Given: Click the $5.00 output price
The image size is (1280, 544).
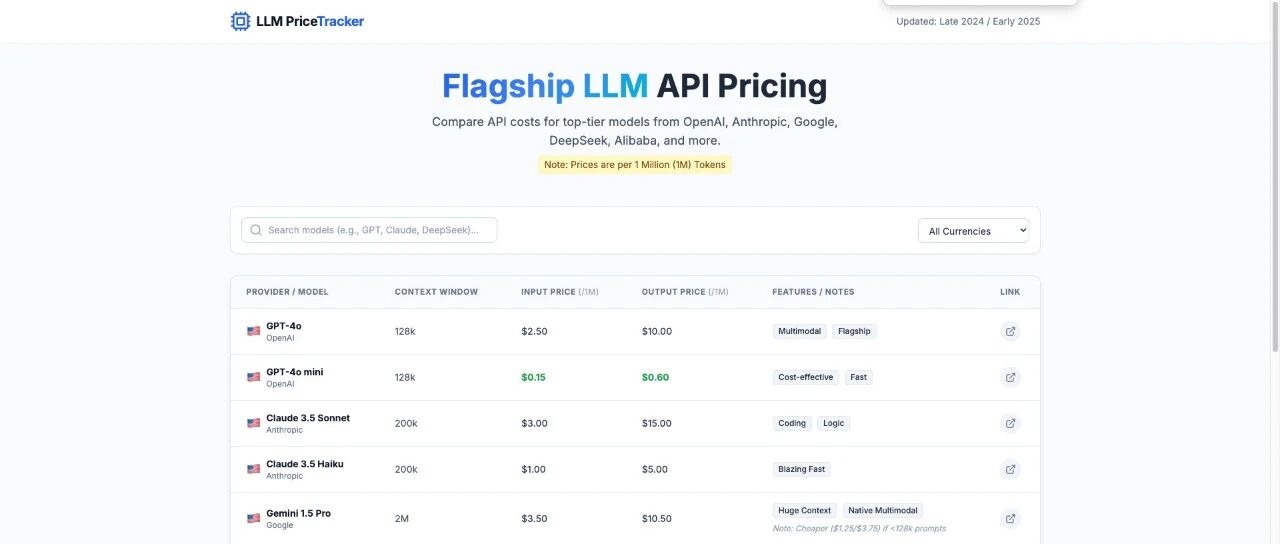Looking at the screenshot, I should click(655, 469).
